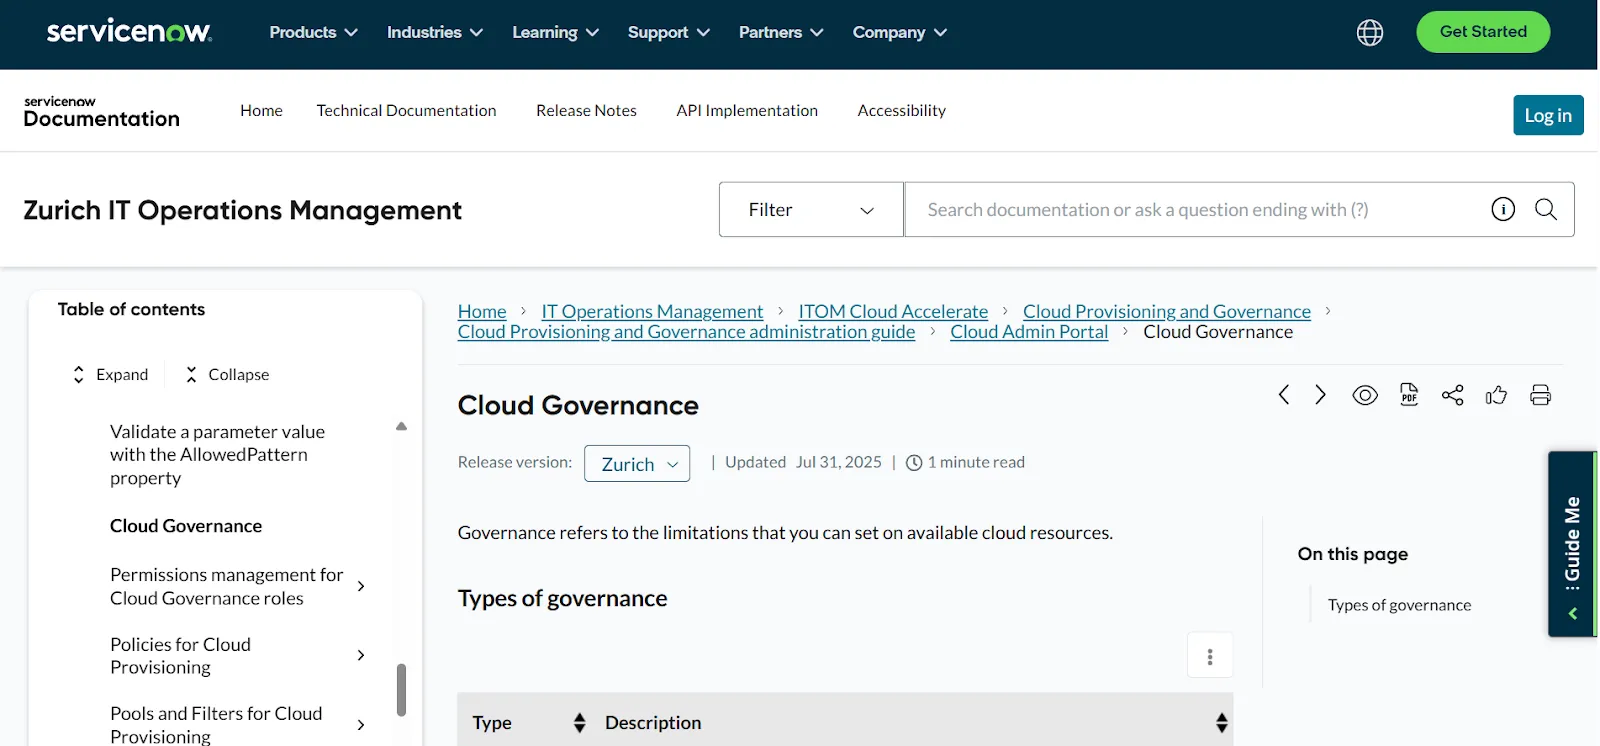Open the Zurich release version dropdown
This screenshot has width=1600, height=746.
[x=637, y=464]
